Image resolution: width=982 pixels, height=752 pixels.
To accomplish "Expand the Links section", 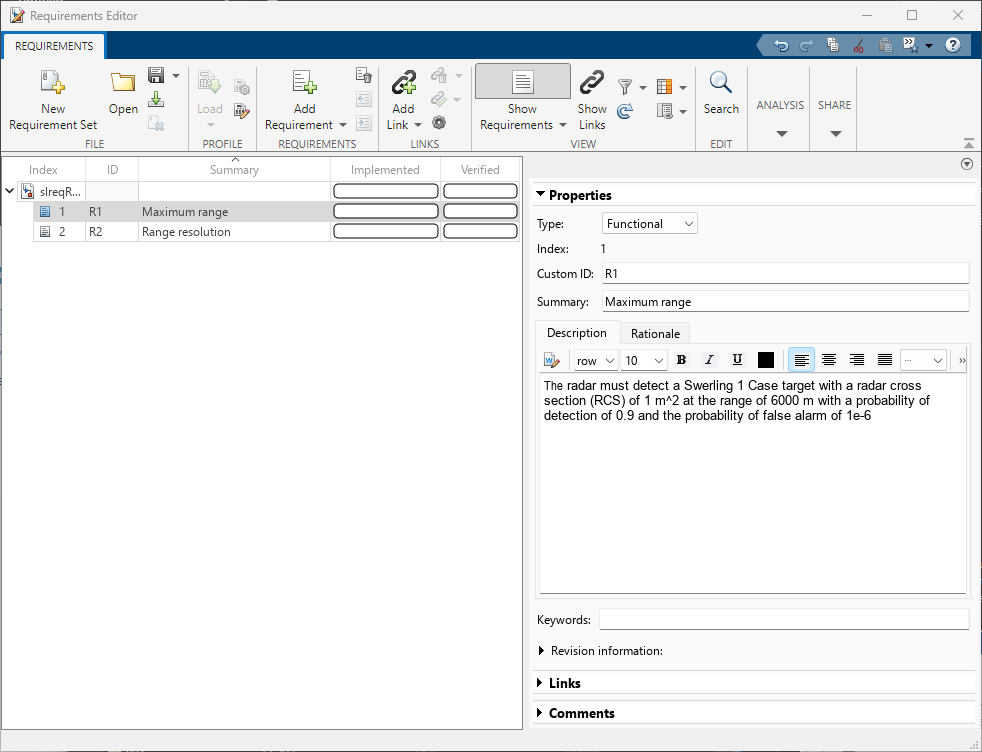I will click(542, 683).
